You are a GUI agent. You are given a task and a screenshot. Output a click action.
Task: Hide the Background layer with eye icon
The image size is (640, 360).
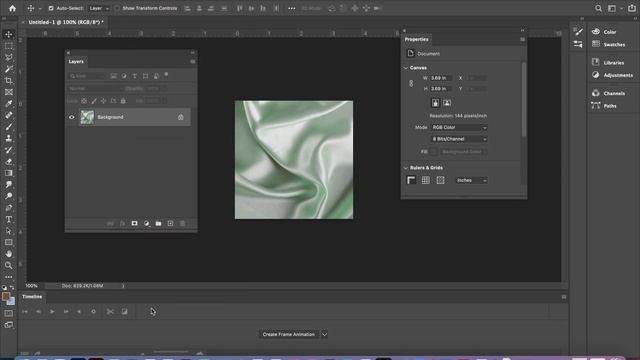click(x=72, y=117)
